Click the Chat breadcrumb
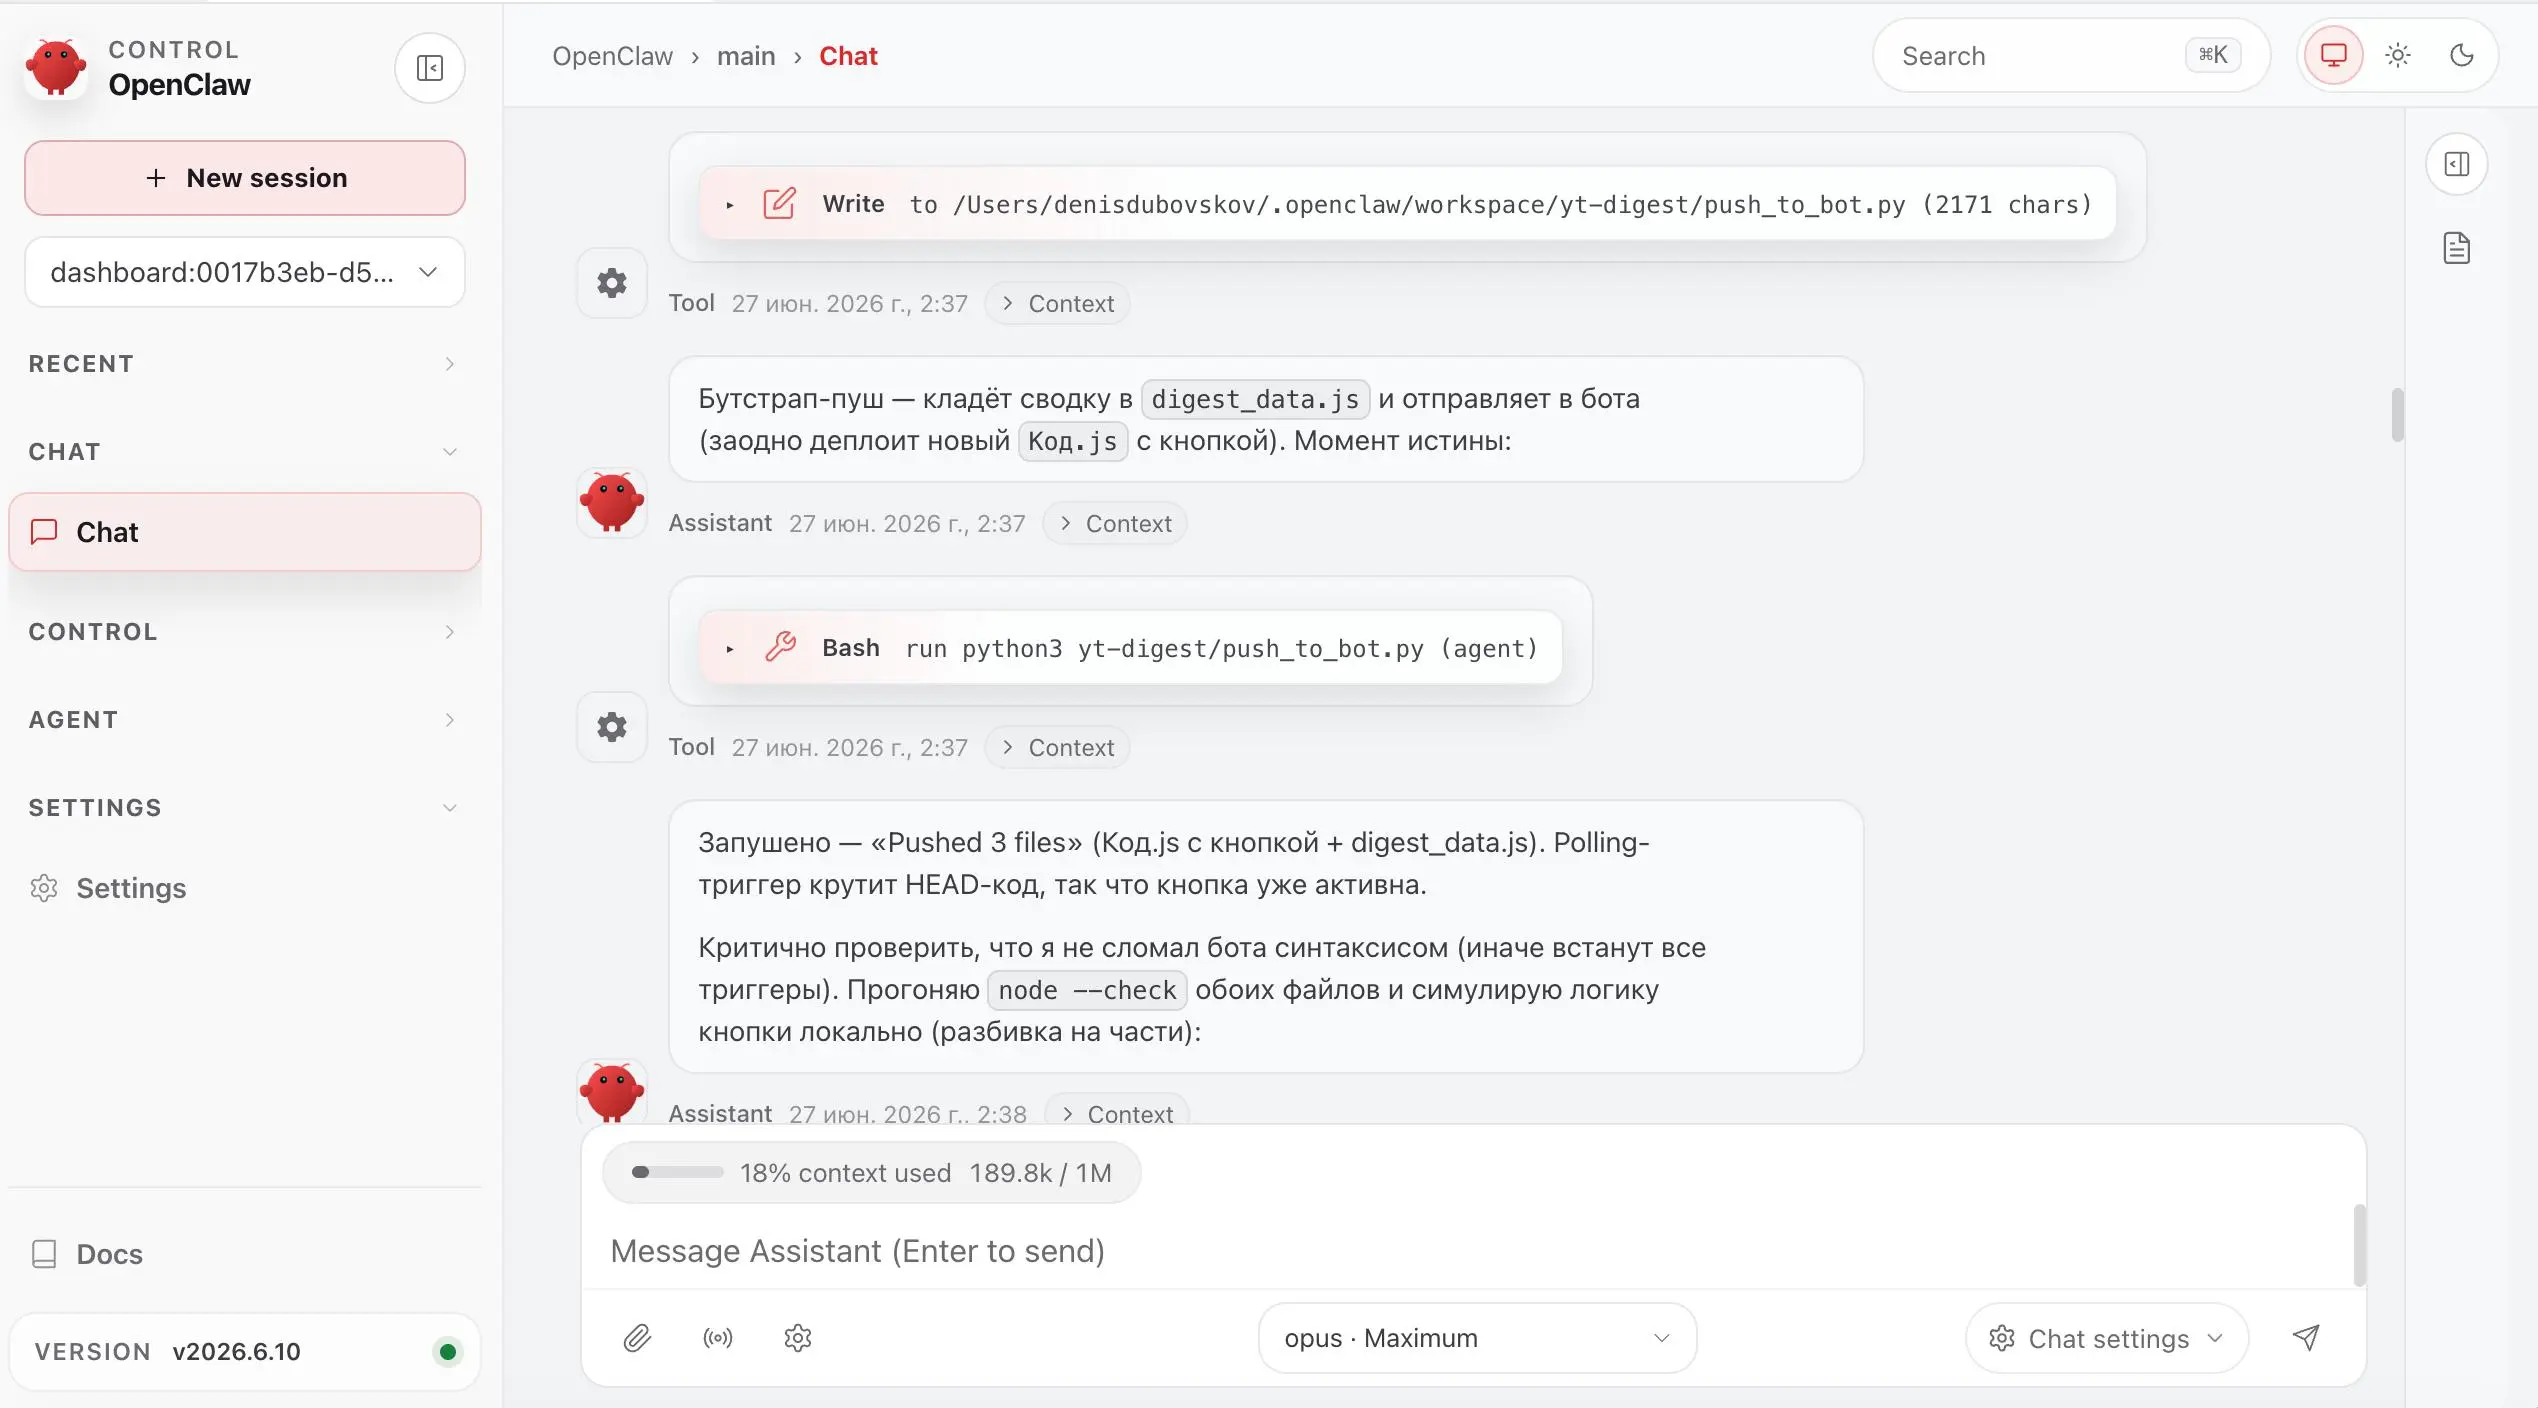The width and height of the screenshot is (2538, 1408). 848,56
